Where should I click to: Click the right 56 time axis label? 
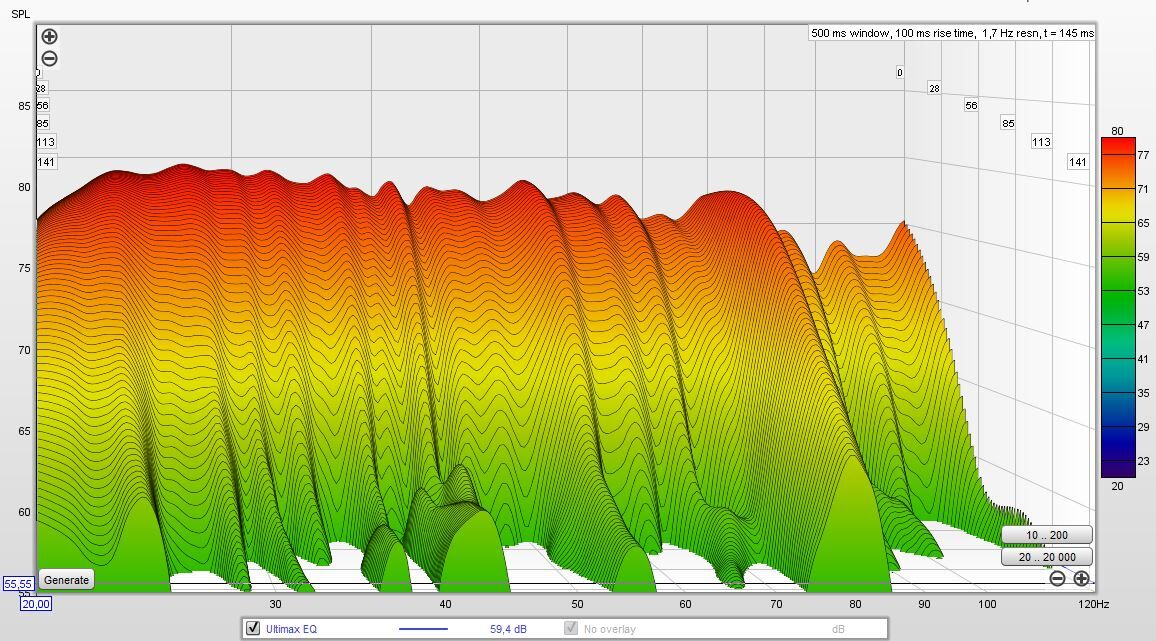[971, 105]
